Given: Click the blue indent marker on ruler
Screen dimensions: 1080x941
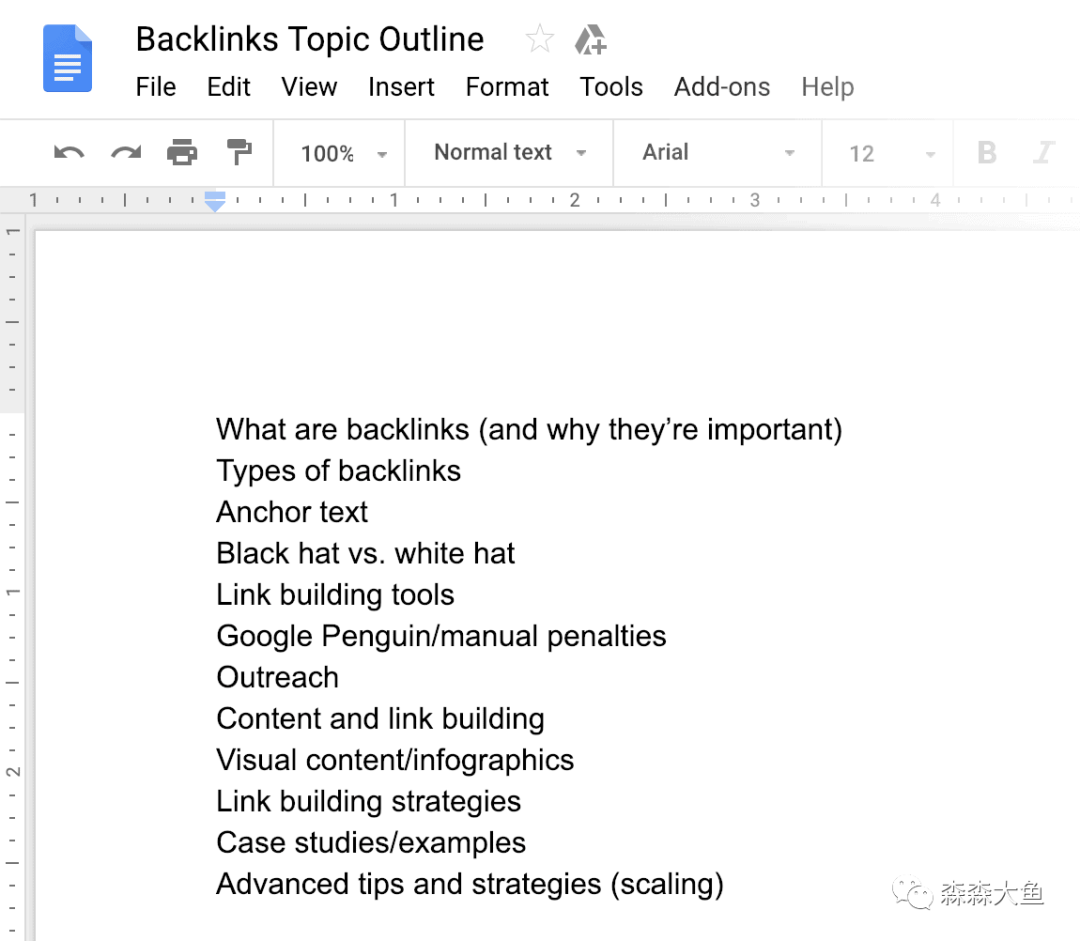Looking at the screenshot, I should 215,201.
